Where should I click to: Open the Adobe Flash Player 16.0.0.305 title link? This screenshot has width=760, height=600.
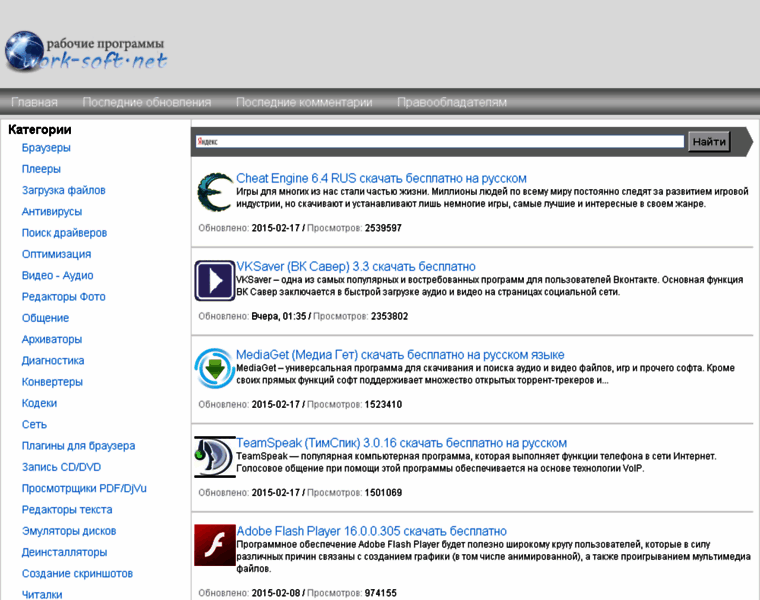click(x=372, y=531)
